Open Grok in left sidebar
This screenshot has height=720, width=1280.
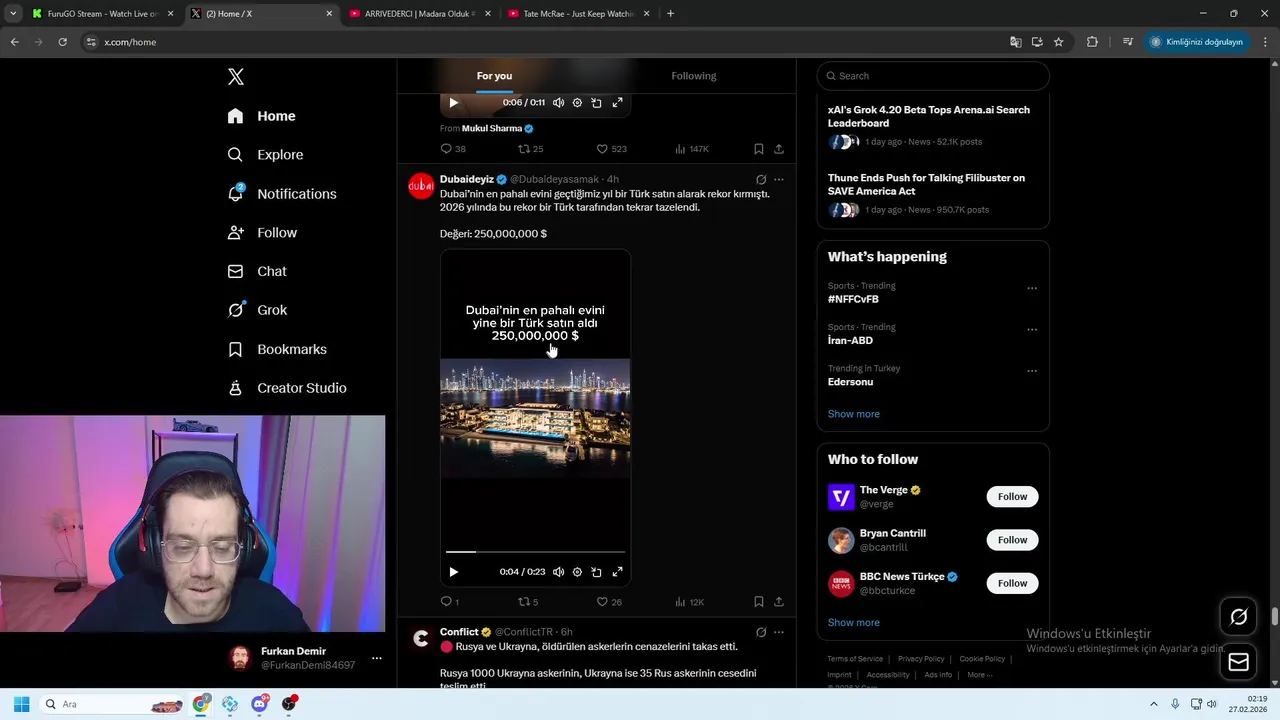click(257, 310)
